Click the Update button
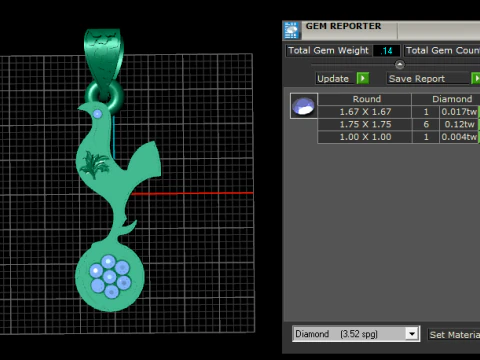 click(x=335, y=79)
